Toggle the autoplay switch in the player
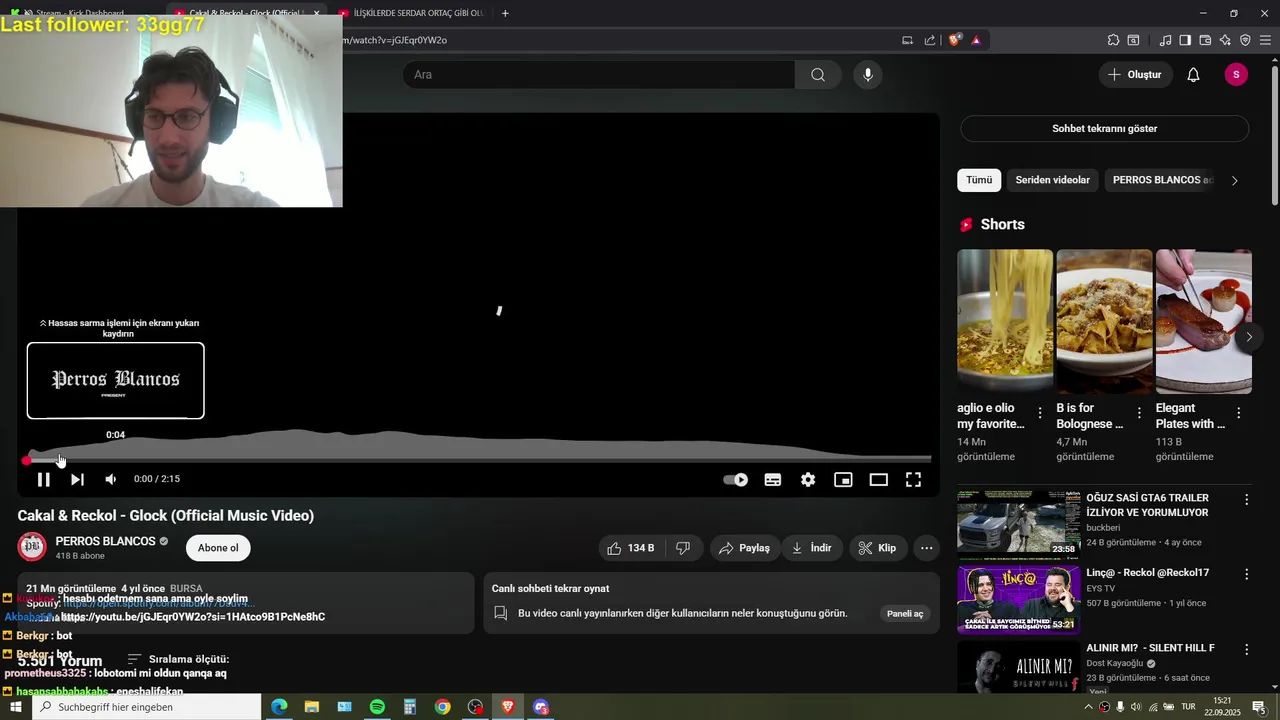1280x720 pixels. click(x=736, y=480)
